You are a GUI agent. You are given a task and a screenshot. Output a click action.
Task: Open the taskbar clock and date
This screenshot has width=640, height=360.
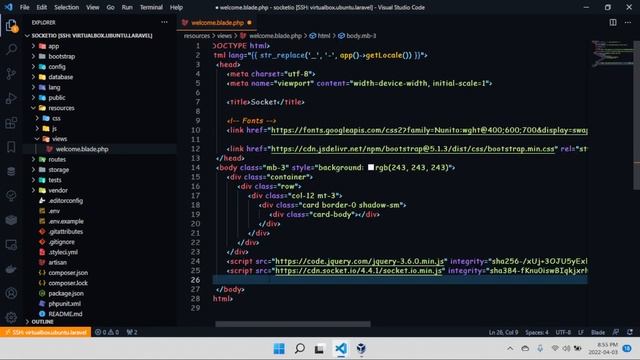604,349
